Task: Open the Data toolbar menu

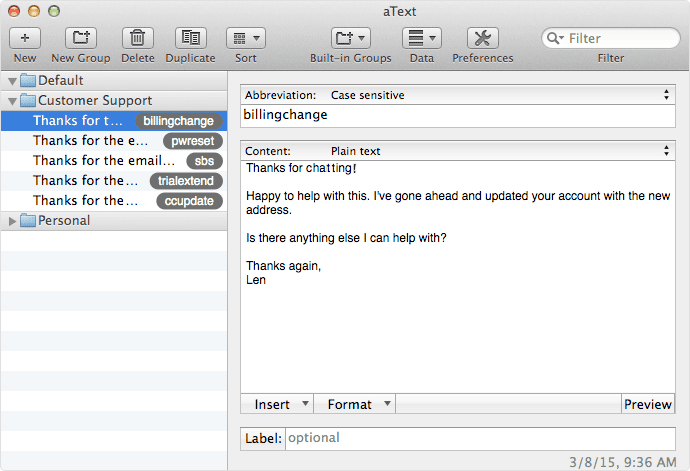Action: click(x=421, y=38)
